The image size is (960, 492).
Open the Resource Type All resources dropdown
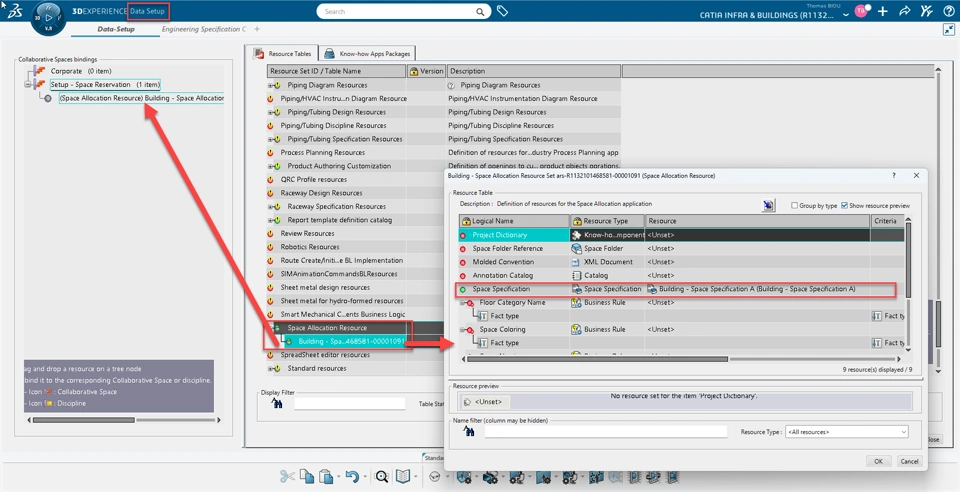[x=847, y=432]
